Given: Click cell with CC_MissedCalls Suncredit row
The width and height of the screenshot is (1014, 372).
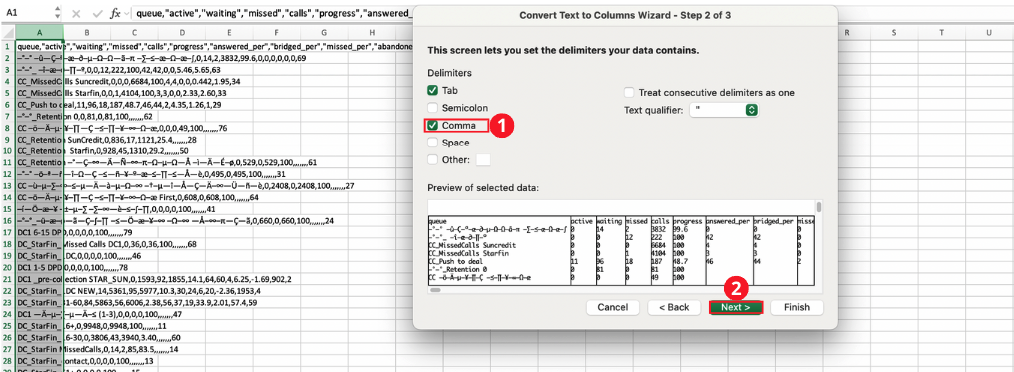Looking at the screenshot, I should click(39, 82).
